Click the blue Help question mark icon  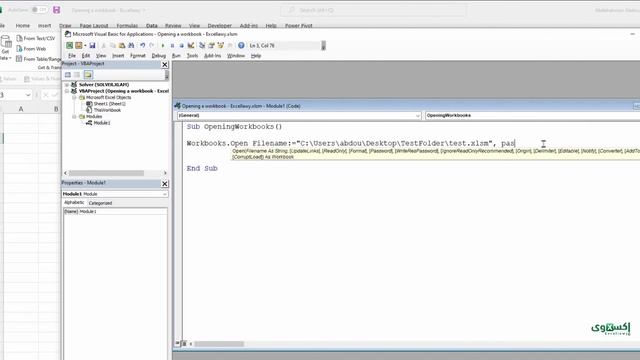(x=241, y=45)
